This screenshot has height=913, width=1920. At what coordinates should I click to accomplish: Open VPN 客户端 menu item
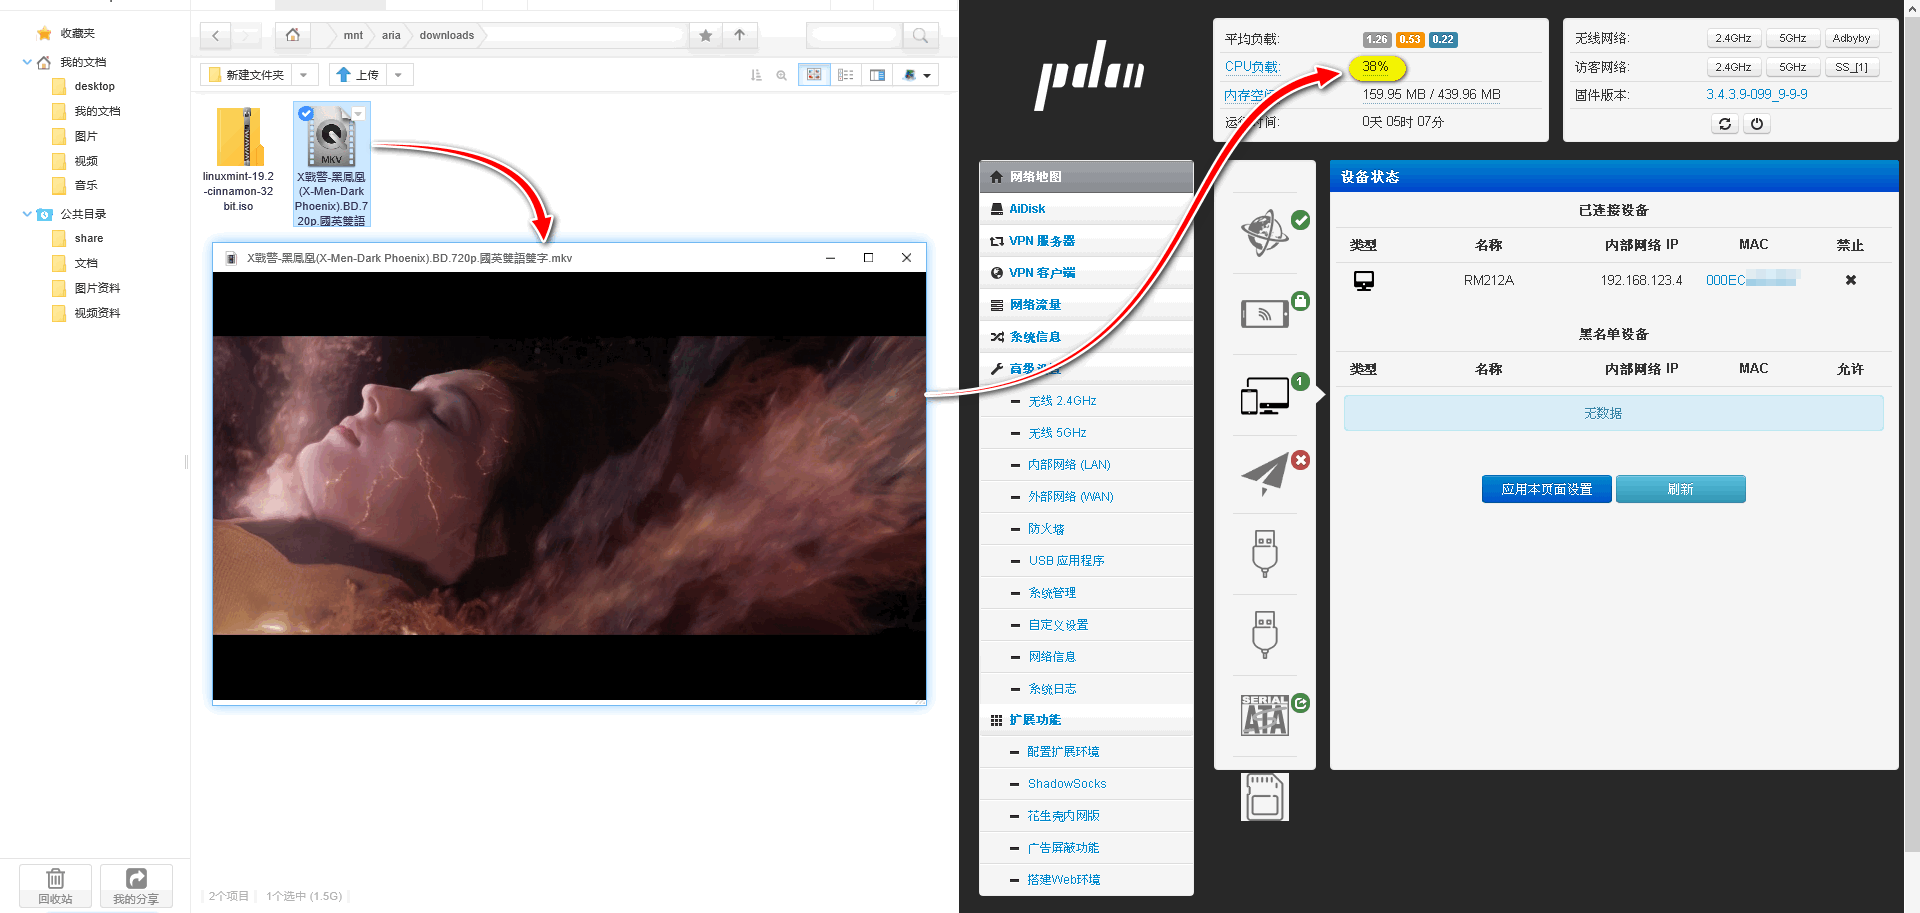(1086, 273)
